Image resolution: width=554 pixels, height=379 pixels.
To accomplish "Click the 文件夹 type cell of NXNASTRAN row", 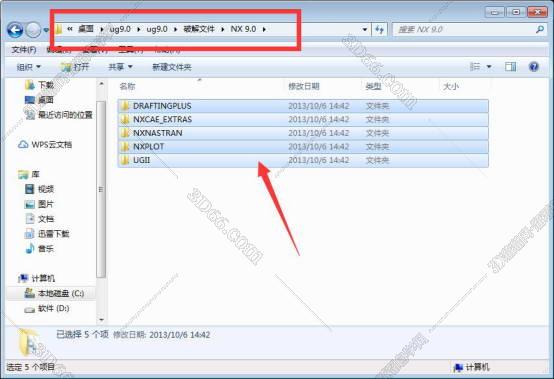I will 377,133.
